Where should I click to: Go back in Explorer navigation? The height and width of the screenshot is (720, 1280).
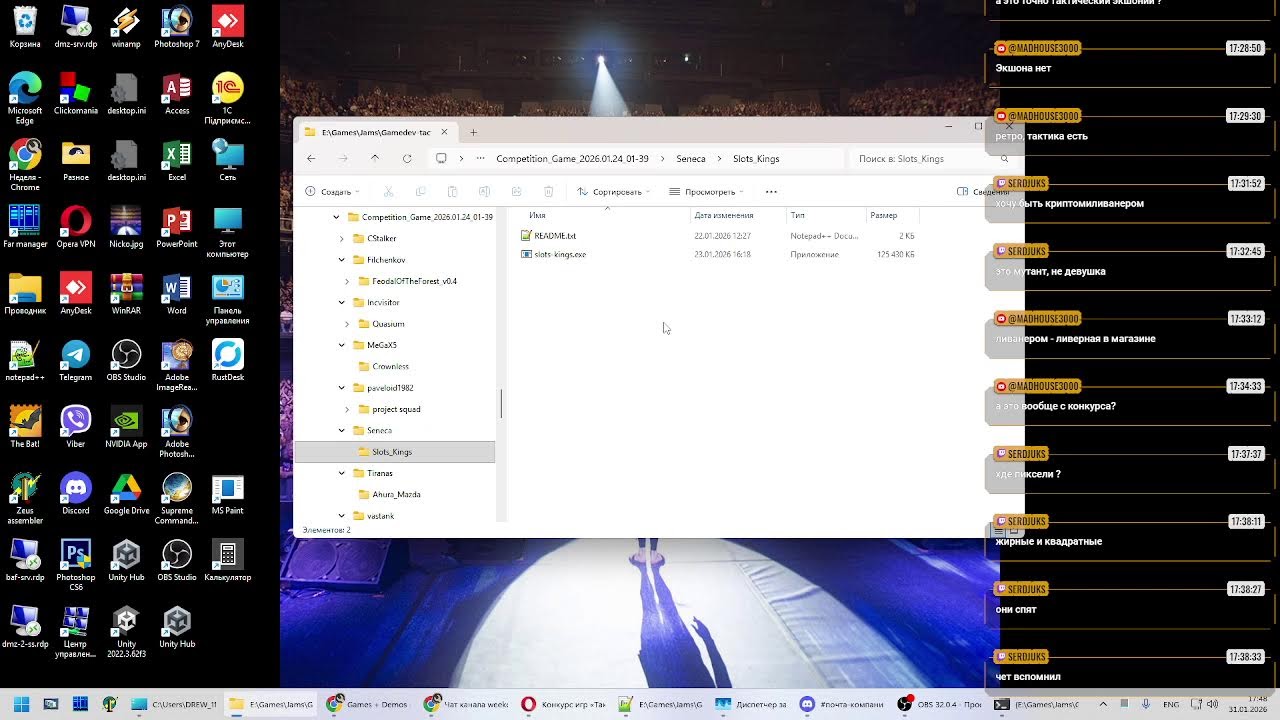coord(311,158)
